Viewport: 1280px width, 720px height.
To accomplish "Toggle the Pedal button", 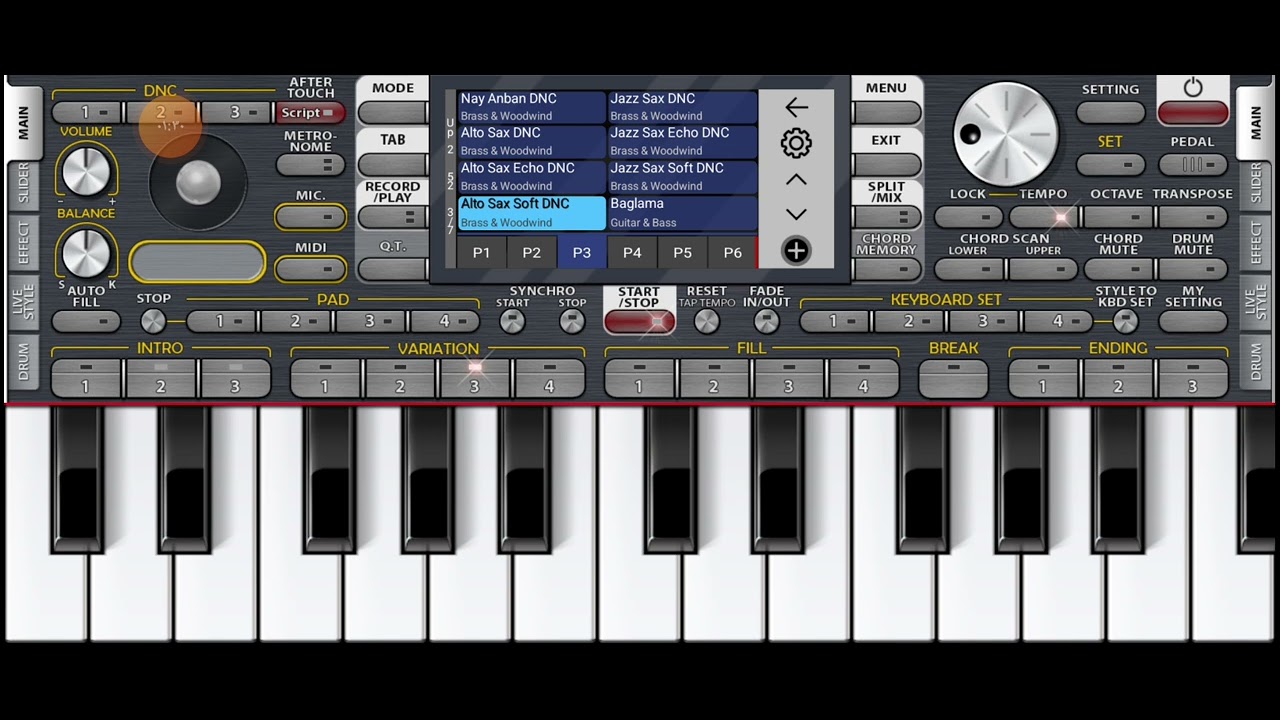I will click(1193, 164).
